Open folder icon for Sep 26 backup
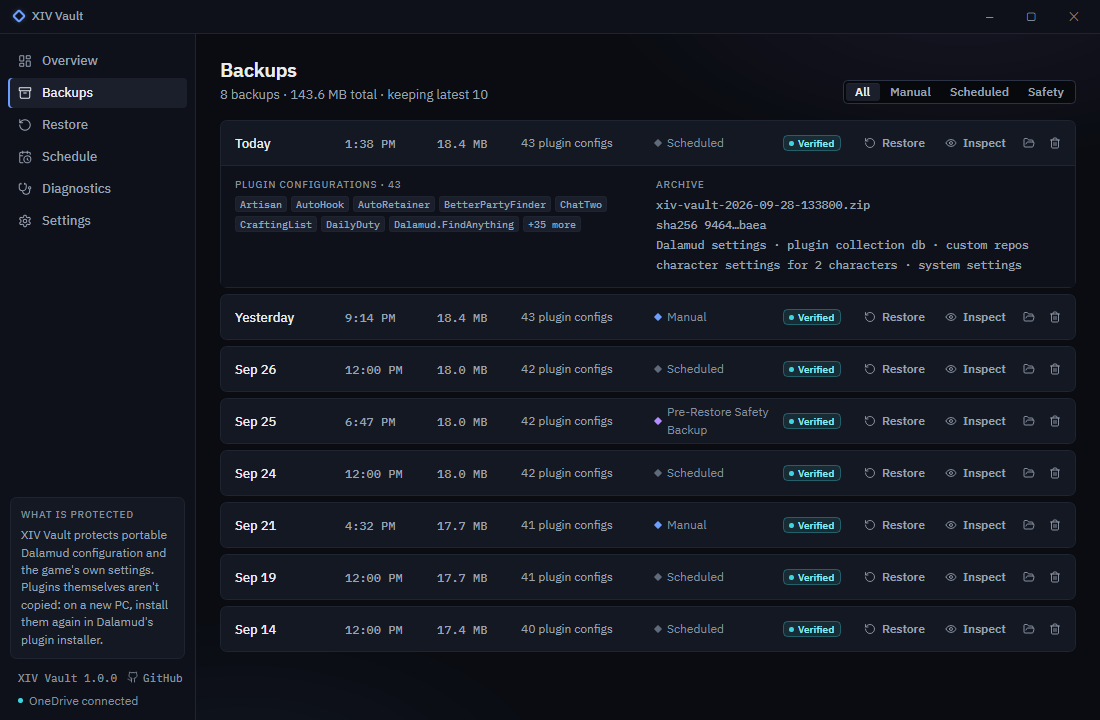Viewport: 1100px width, 720px height. [1028, 369]
